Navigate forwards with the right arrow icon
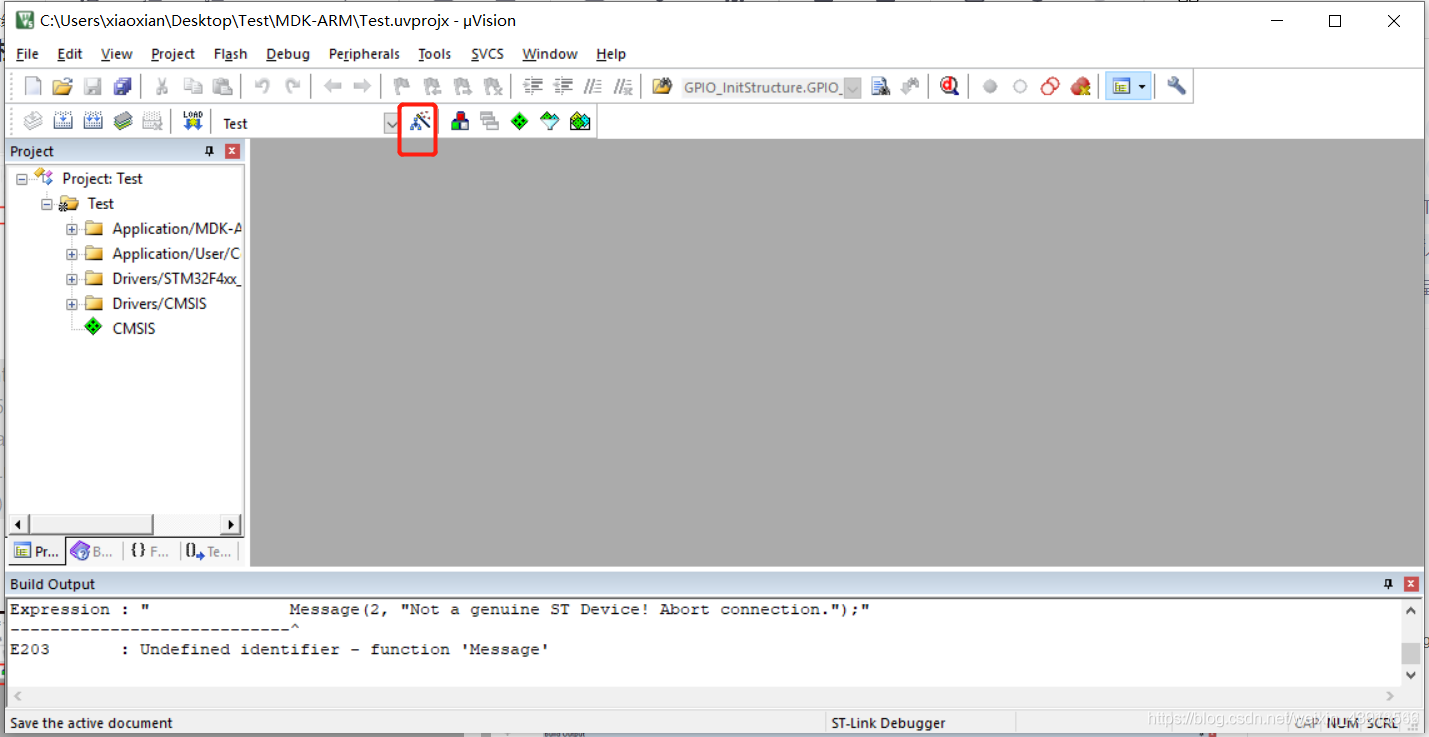Image resolution: width=1429 pixels, height=737 pixels. pyautogui.click(x=362, y=87)
